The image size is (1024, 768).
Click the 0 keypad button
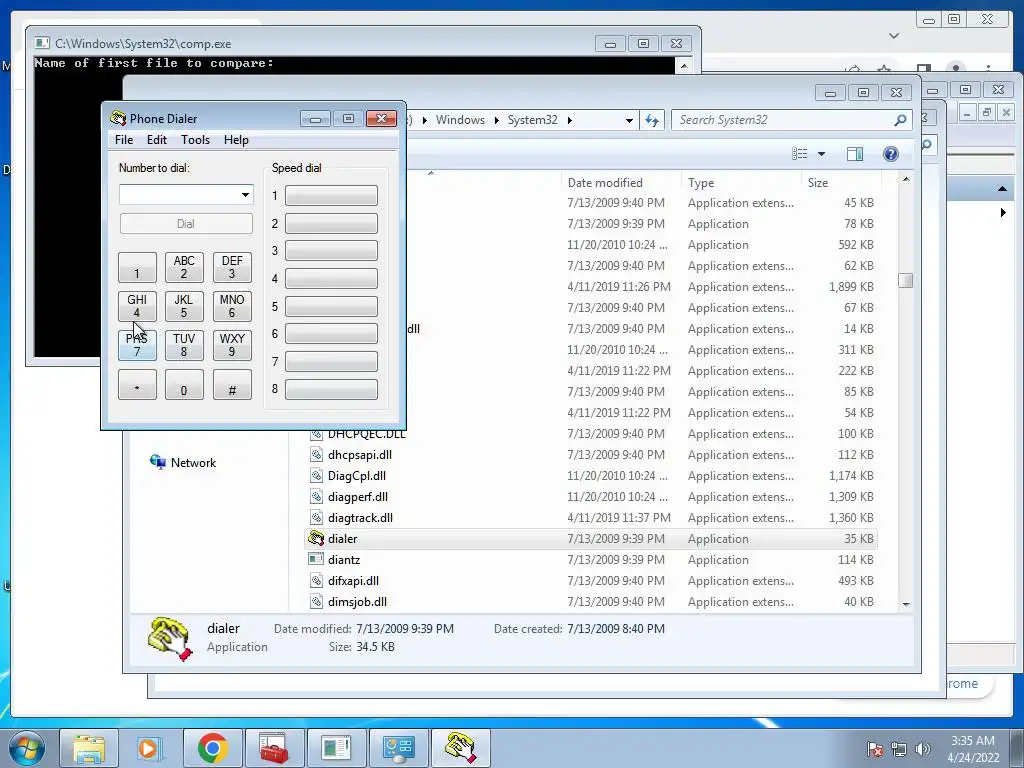(x=184, y=385)
